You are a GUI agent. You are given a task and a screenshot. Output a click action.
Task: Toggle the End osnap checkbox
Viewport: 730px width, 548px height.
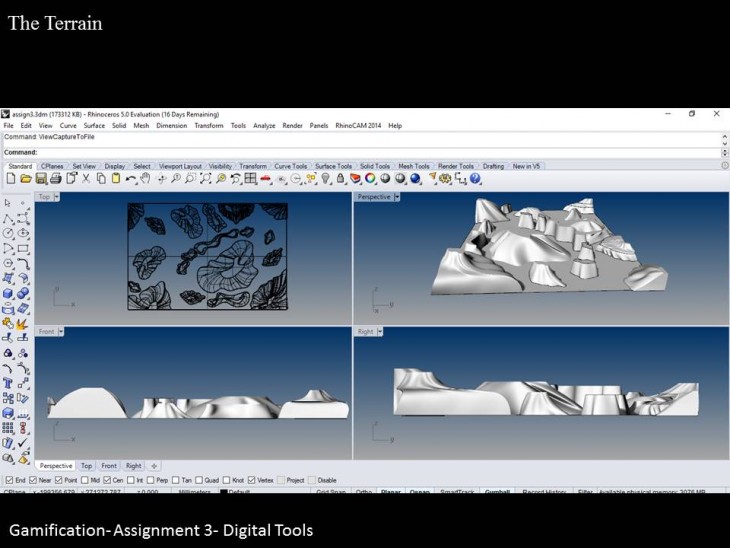(x=8, y=480)
